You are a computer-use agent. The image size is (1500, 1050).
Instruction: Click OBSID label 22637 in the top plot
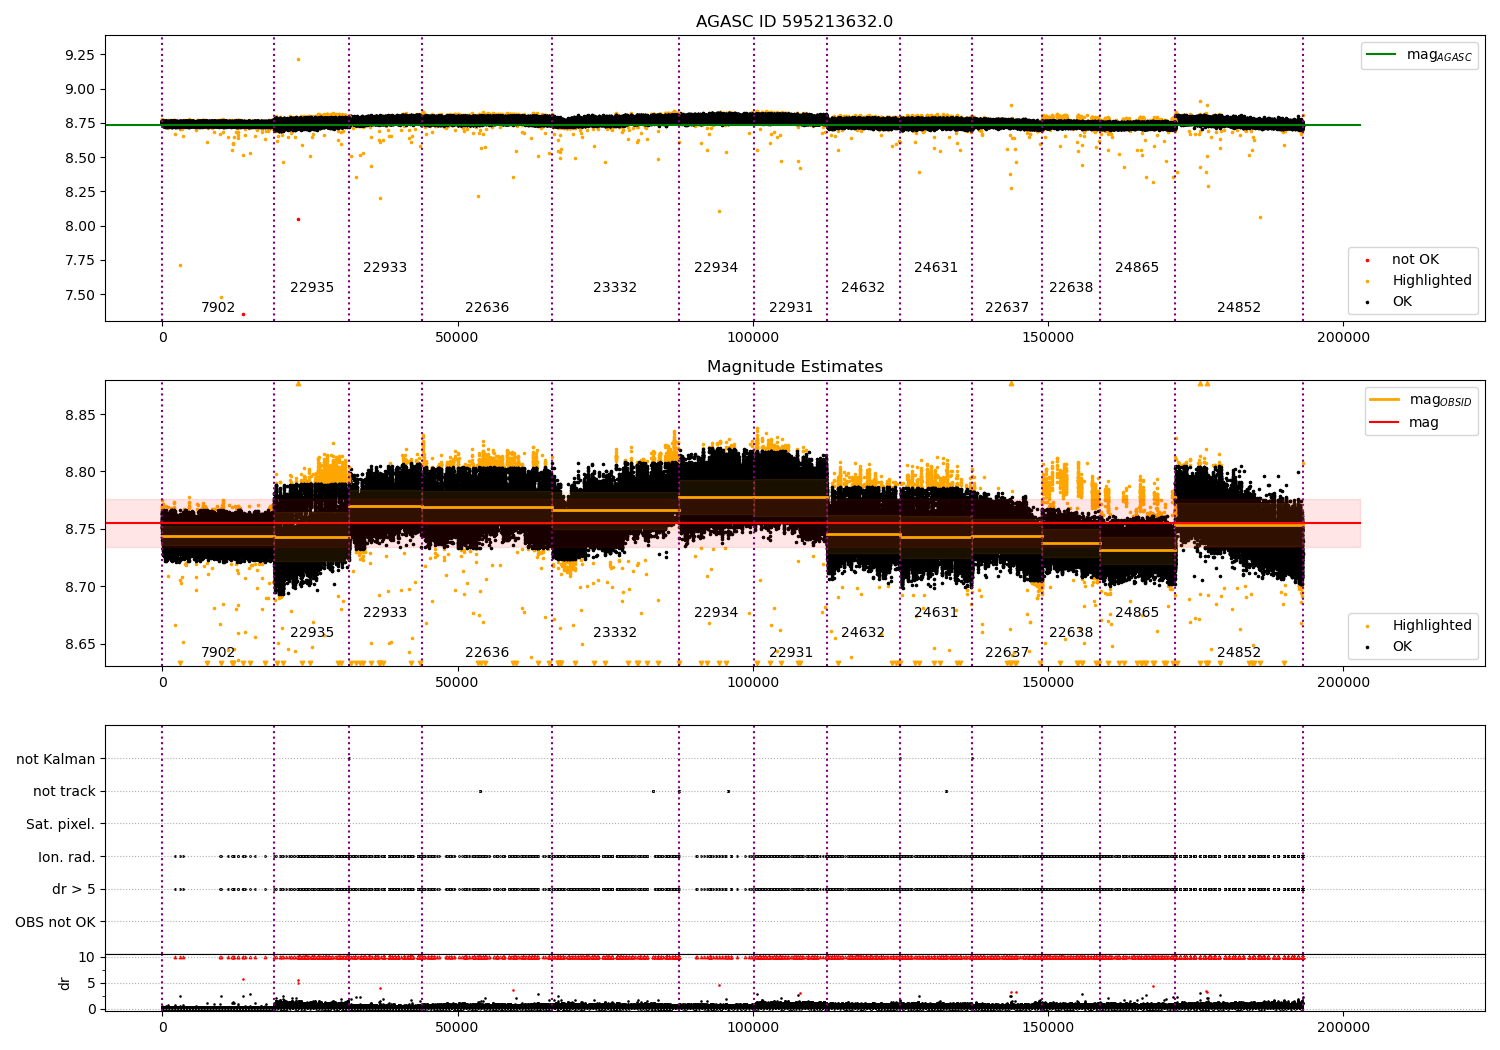point(1007,308)
